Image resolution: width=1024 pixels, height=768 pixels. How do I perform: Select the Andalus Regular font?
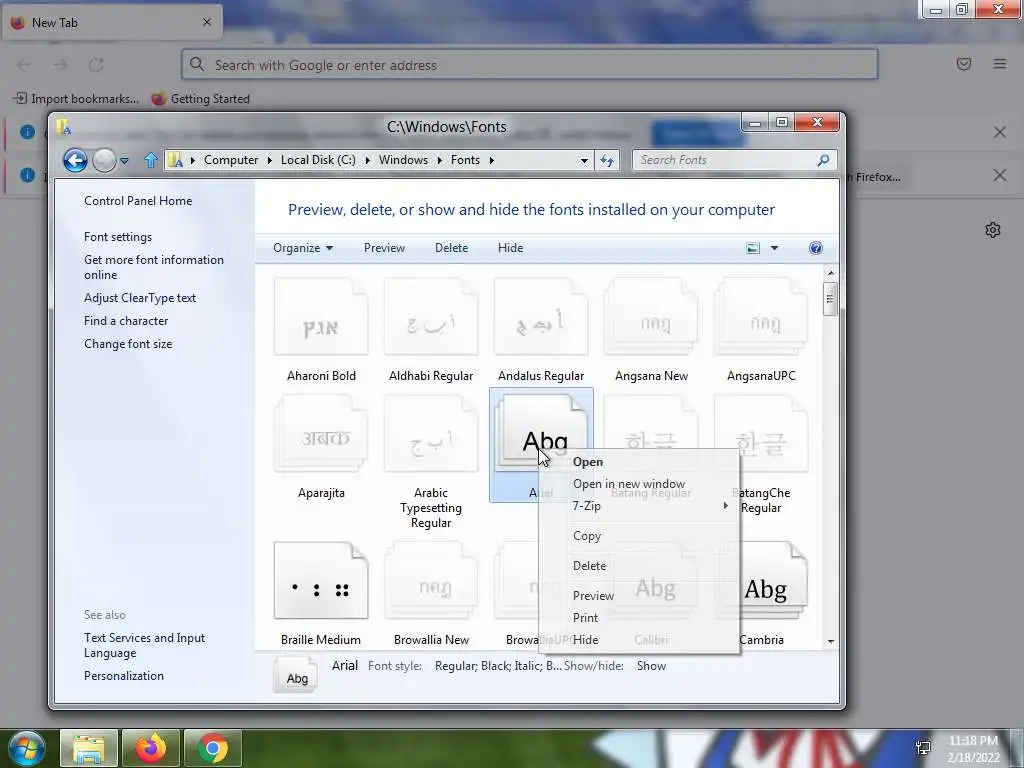541,330
